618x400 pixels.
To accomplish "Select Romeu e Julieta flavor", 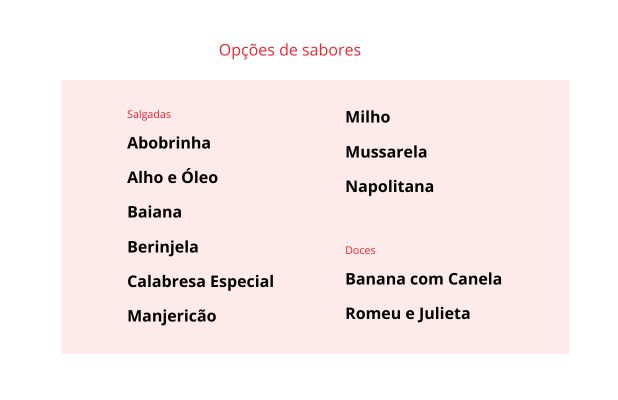I will [408, 314].
